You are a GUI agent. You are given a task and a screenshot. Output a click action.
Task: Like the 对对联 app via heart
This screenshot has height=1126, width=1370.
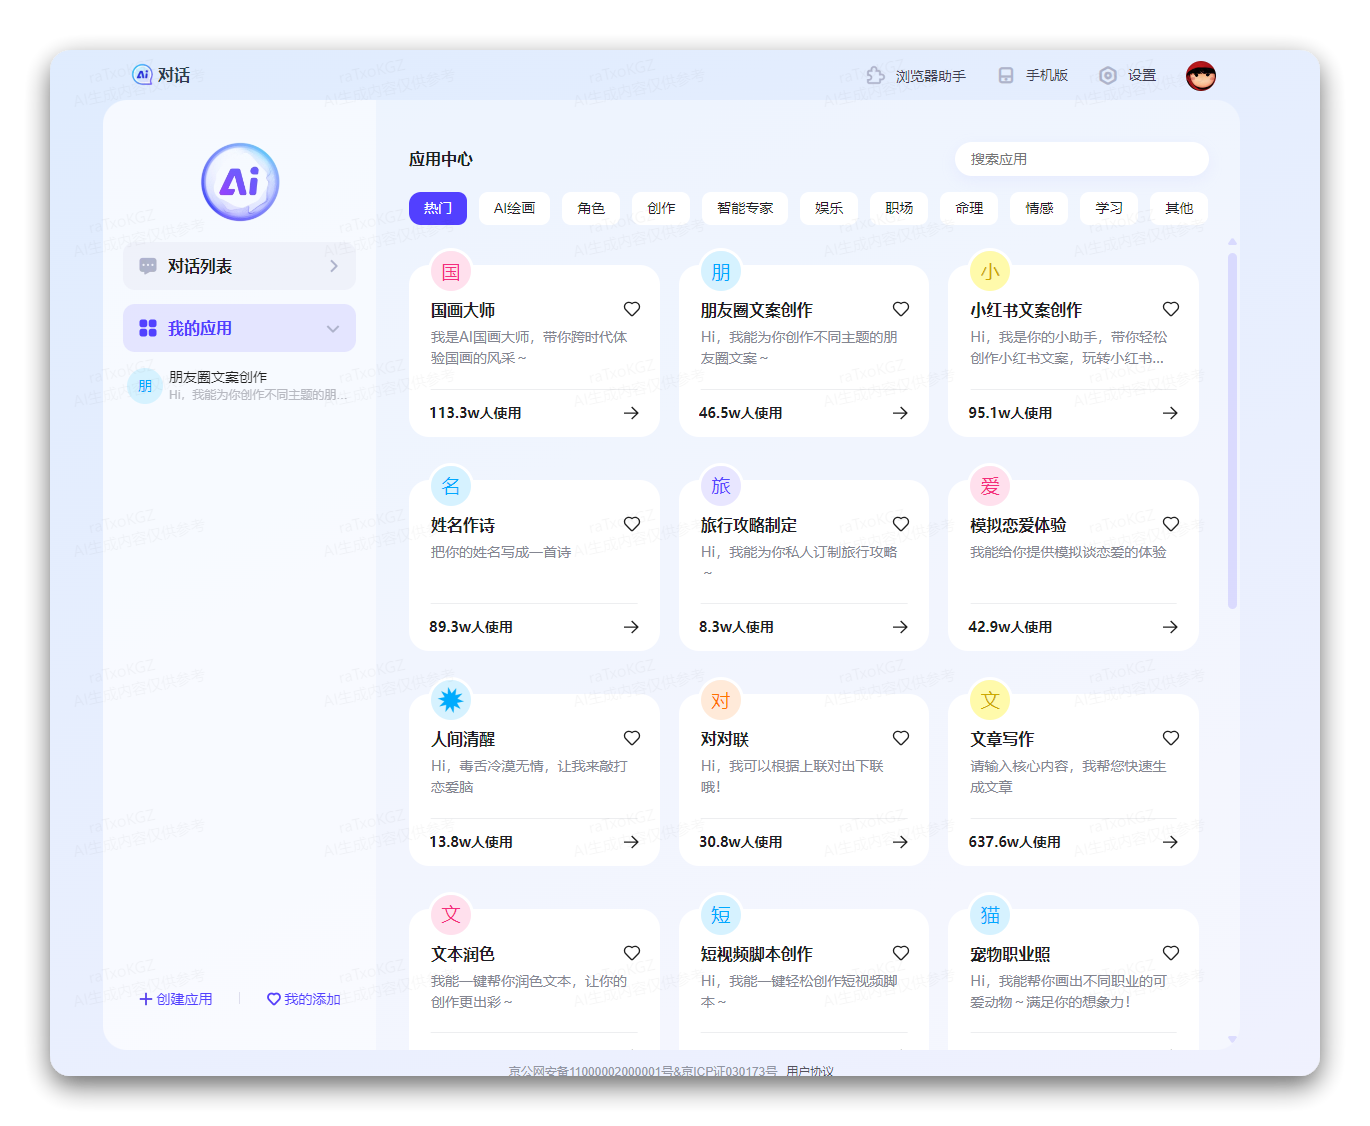(901, 738)
